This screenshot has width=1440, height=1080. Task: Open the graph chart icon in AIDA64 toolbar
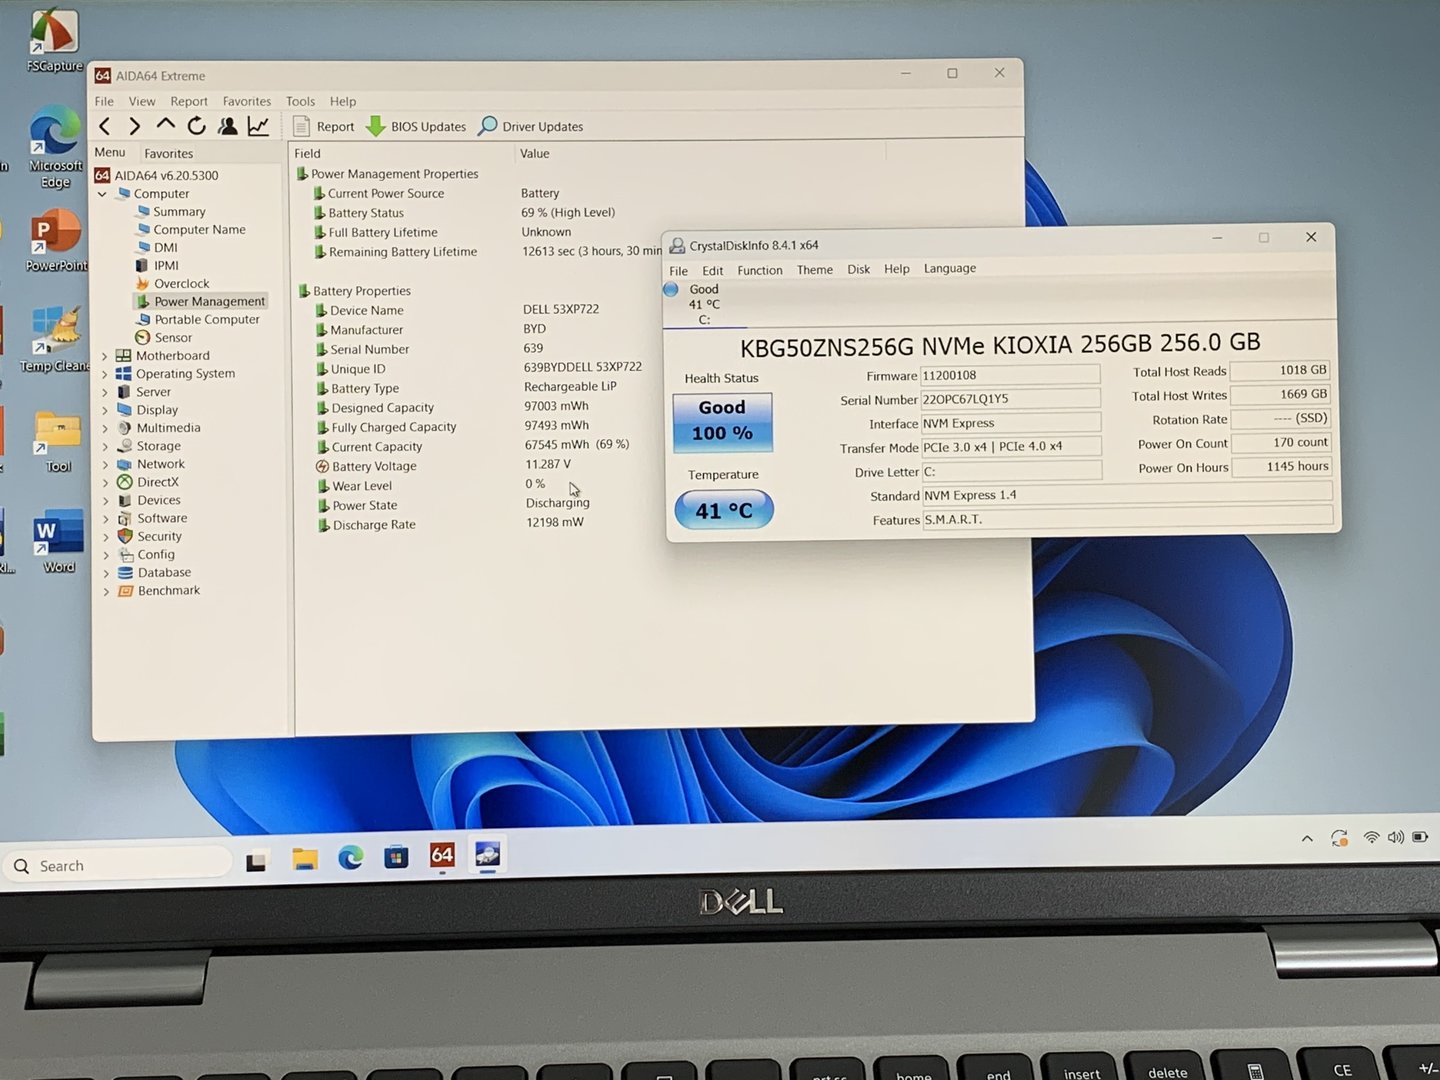258,126
